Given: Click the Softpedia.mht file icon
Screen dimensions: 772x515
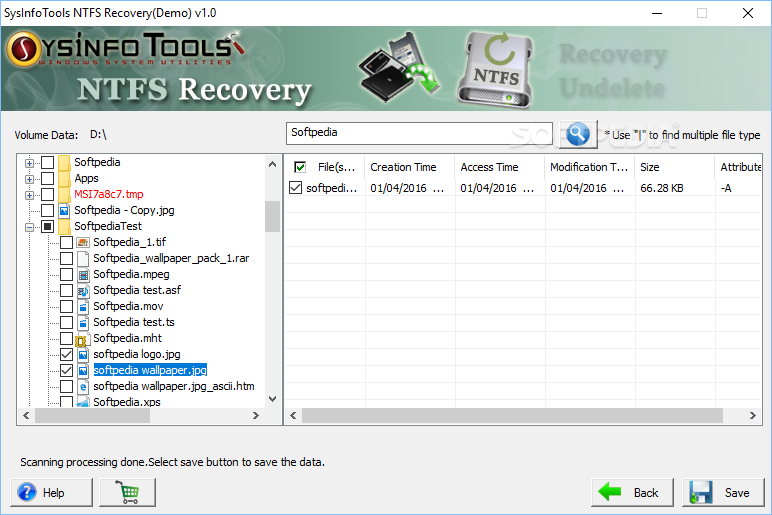Looking at the screenshot, I should (82, 339).
